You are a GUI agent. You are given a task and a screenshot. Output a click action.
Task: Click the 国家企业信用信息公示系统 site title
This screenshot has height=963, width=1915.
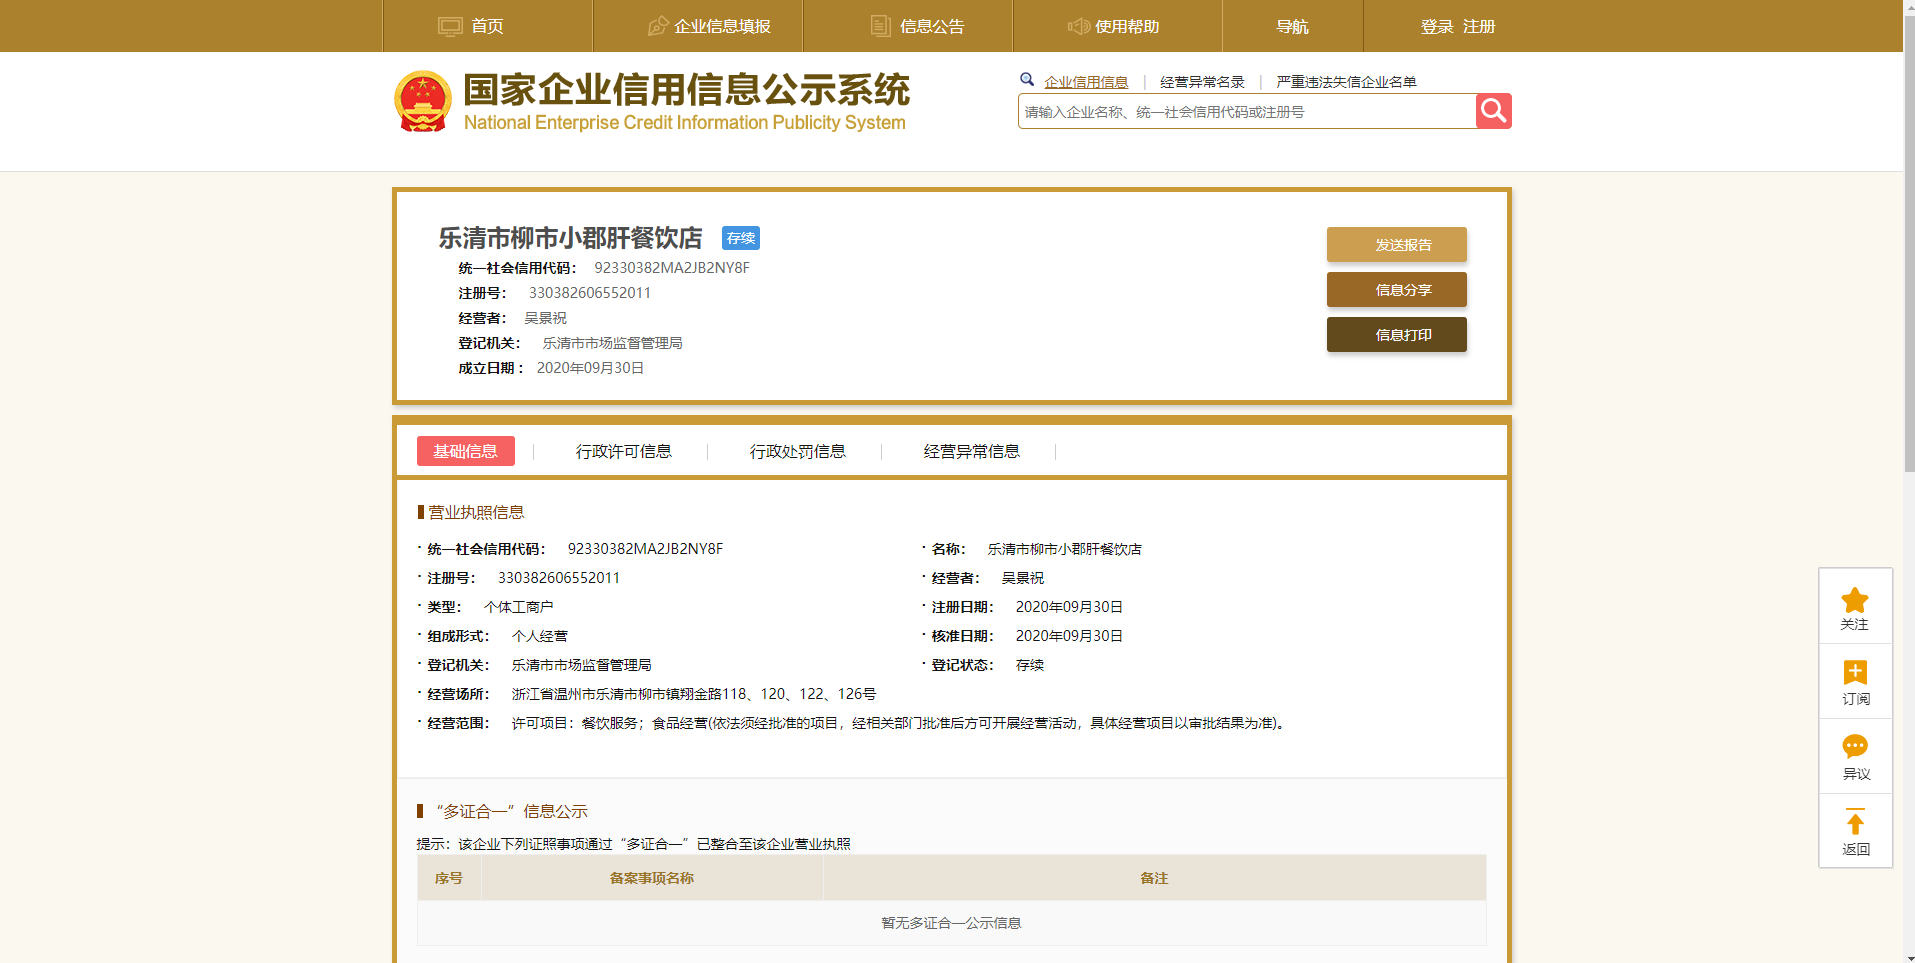tap(687, 89)
